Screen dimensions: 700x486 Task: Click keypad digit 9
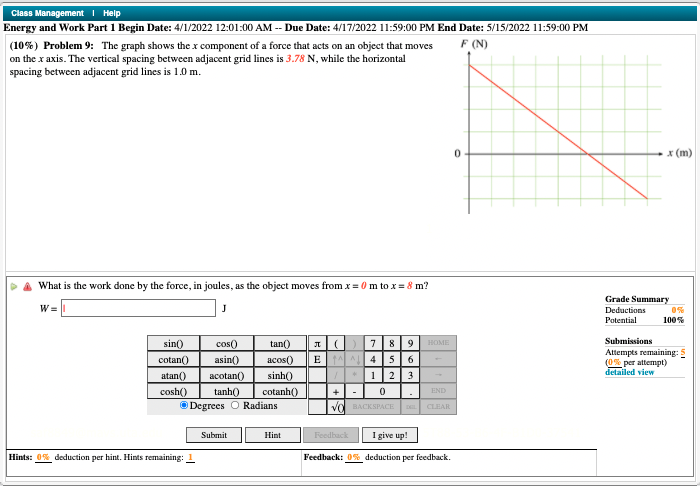(410, 343)
